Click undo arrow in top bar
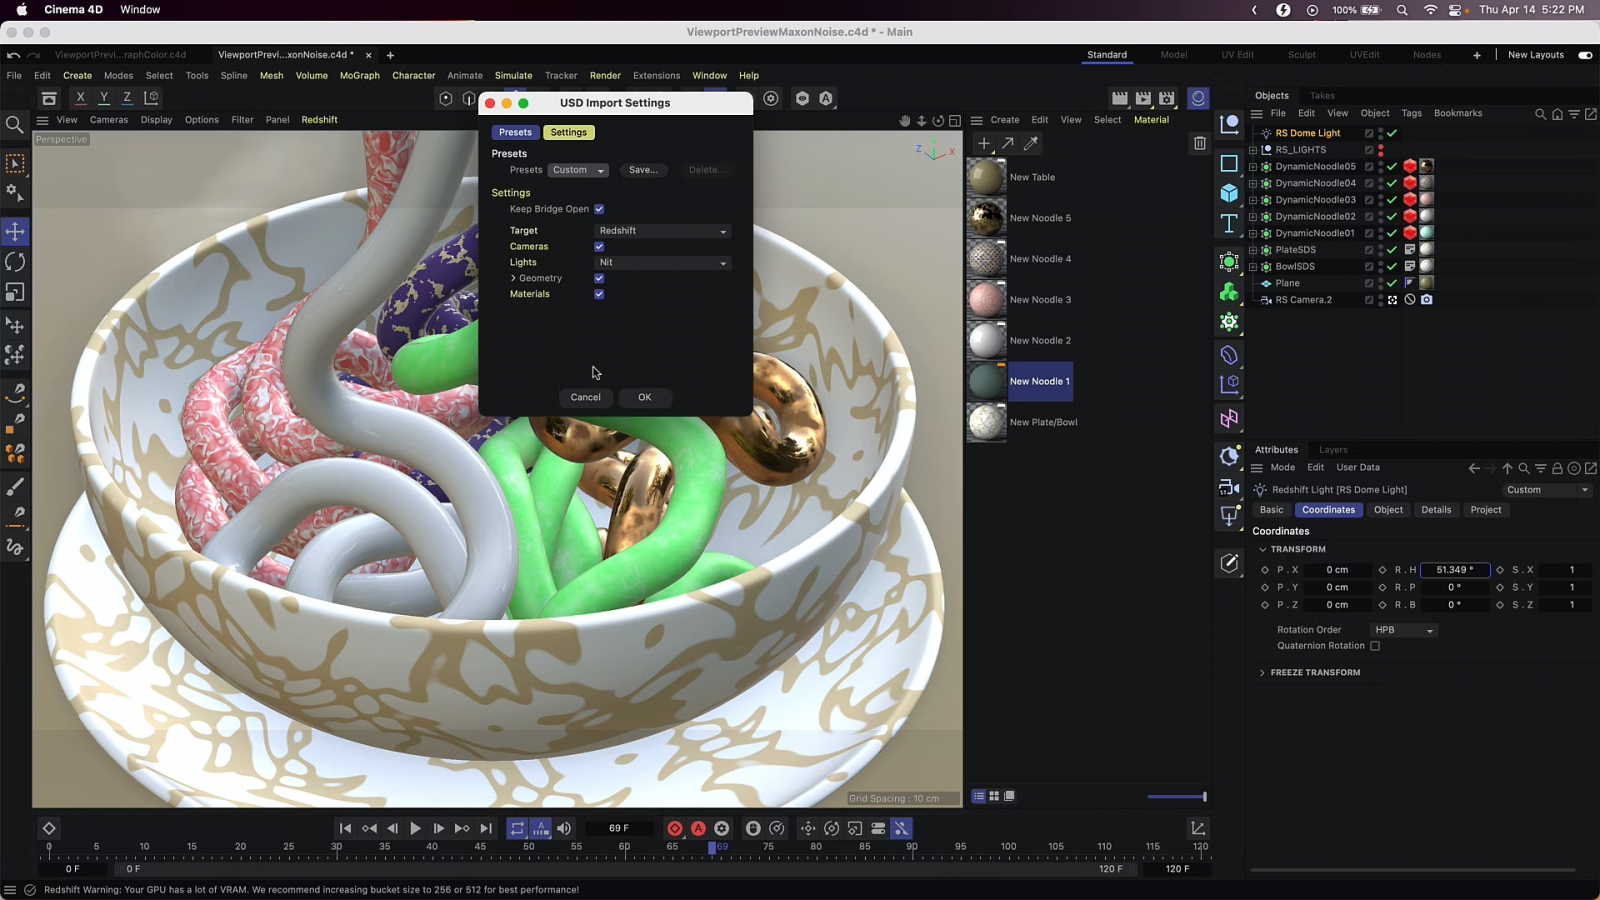Image resolution: width=1600 pixels, height=900 pixels. tap(13, 55)
